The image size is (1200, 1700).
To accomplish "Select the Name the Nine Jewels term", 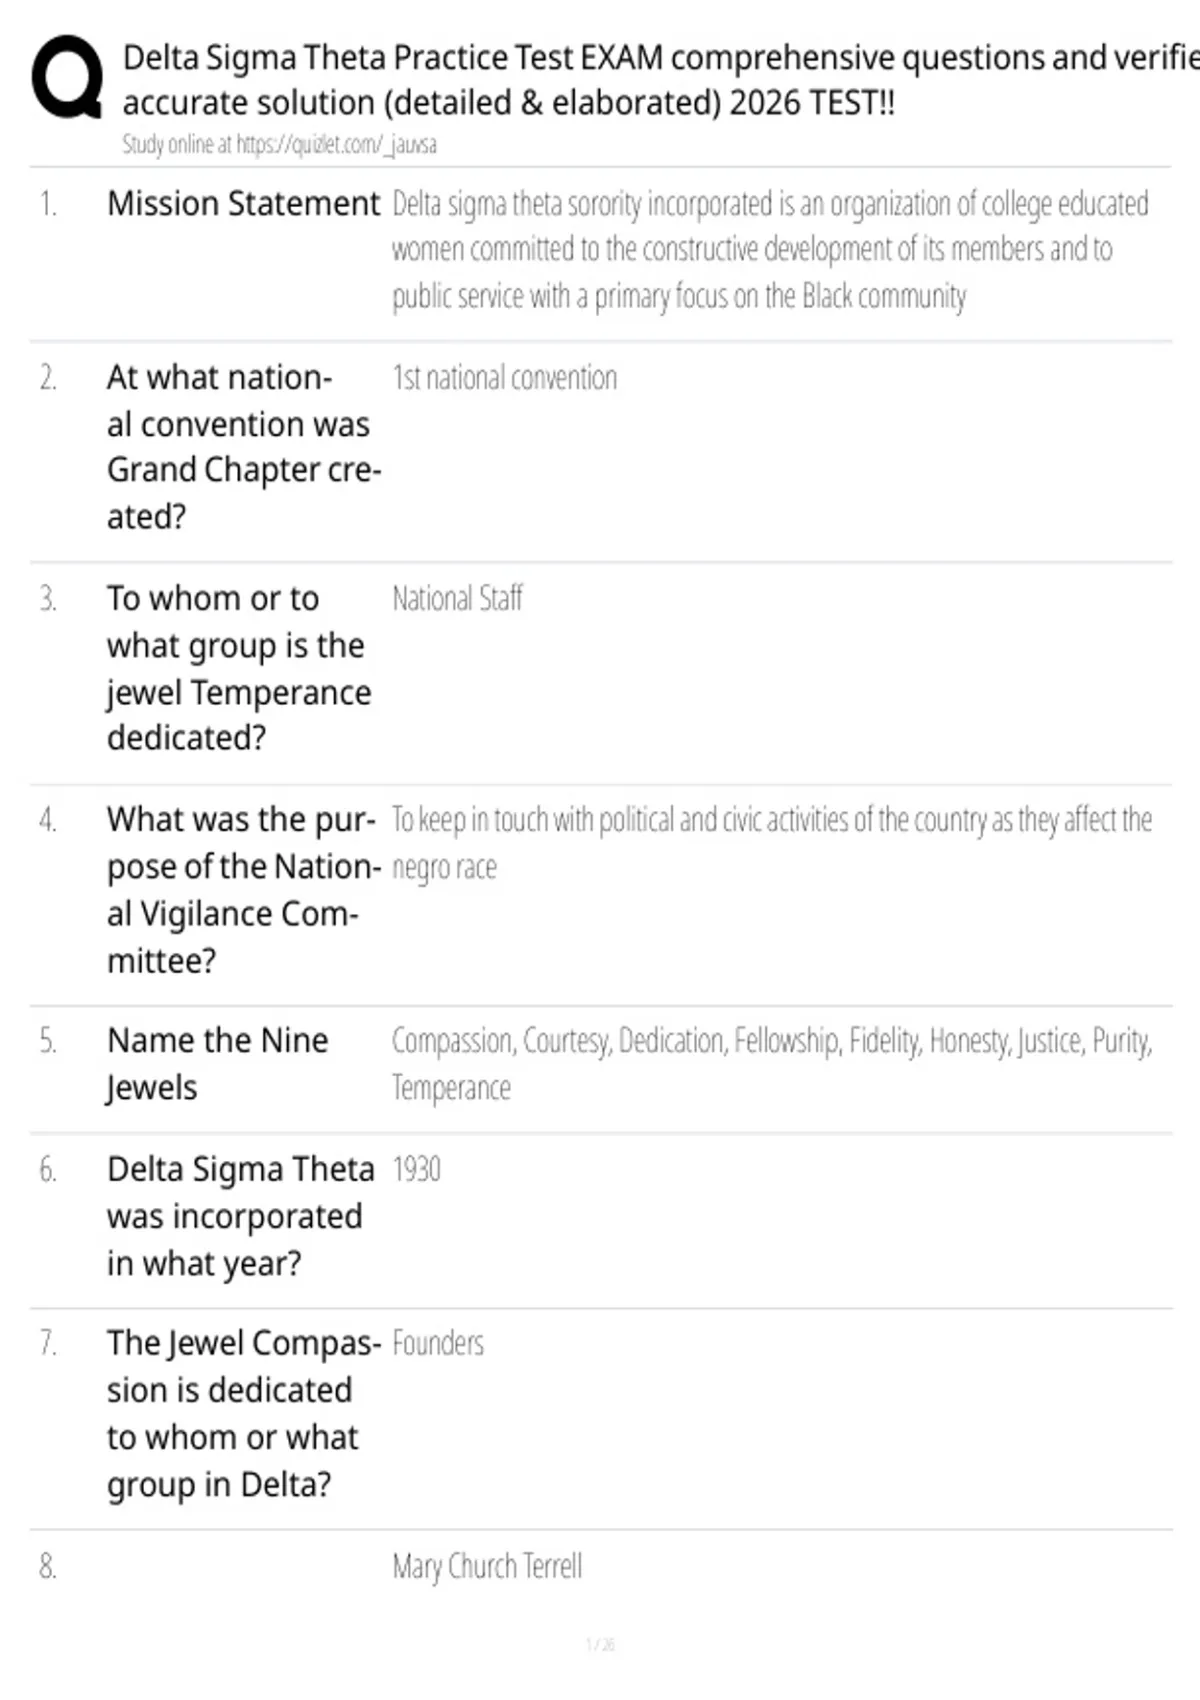I will [x=217, y=1064].
